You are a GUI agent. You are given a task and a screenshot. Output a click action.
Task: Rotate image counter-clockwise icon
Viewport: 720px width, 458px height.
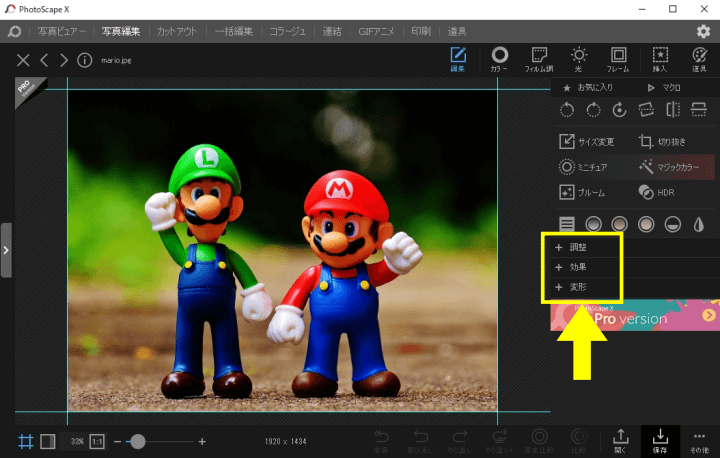pos(567,110)
